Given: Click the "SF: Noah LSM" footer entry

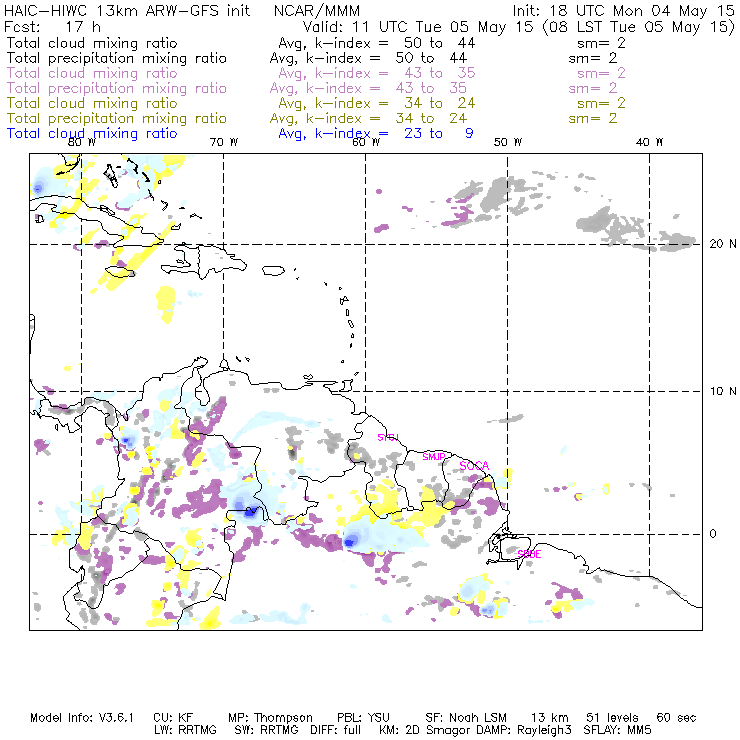Looking at the screenshot, I should click(x=466, y=718).
